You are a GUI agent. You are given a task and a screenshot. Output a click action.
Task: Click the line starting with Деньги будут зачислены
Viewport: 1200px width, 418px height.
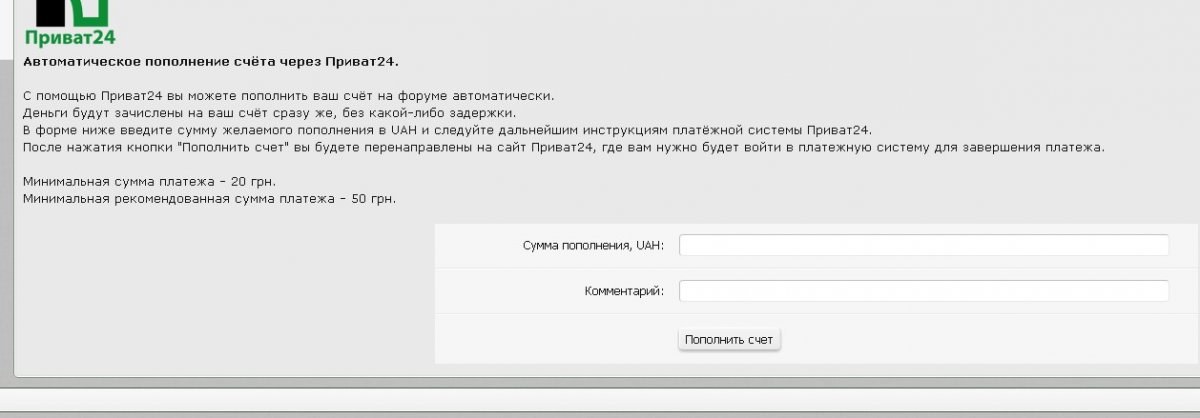(x=269, y=113)
